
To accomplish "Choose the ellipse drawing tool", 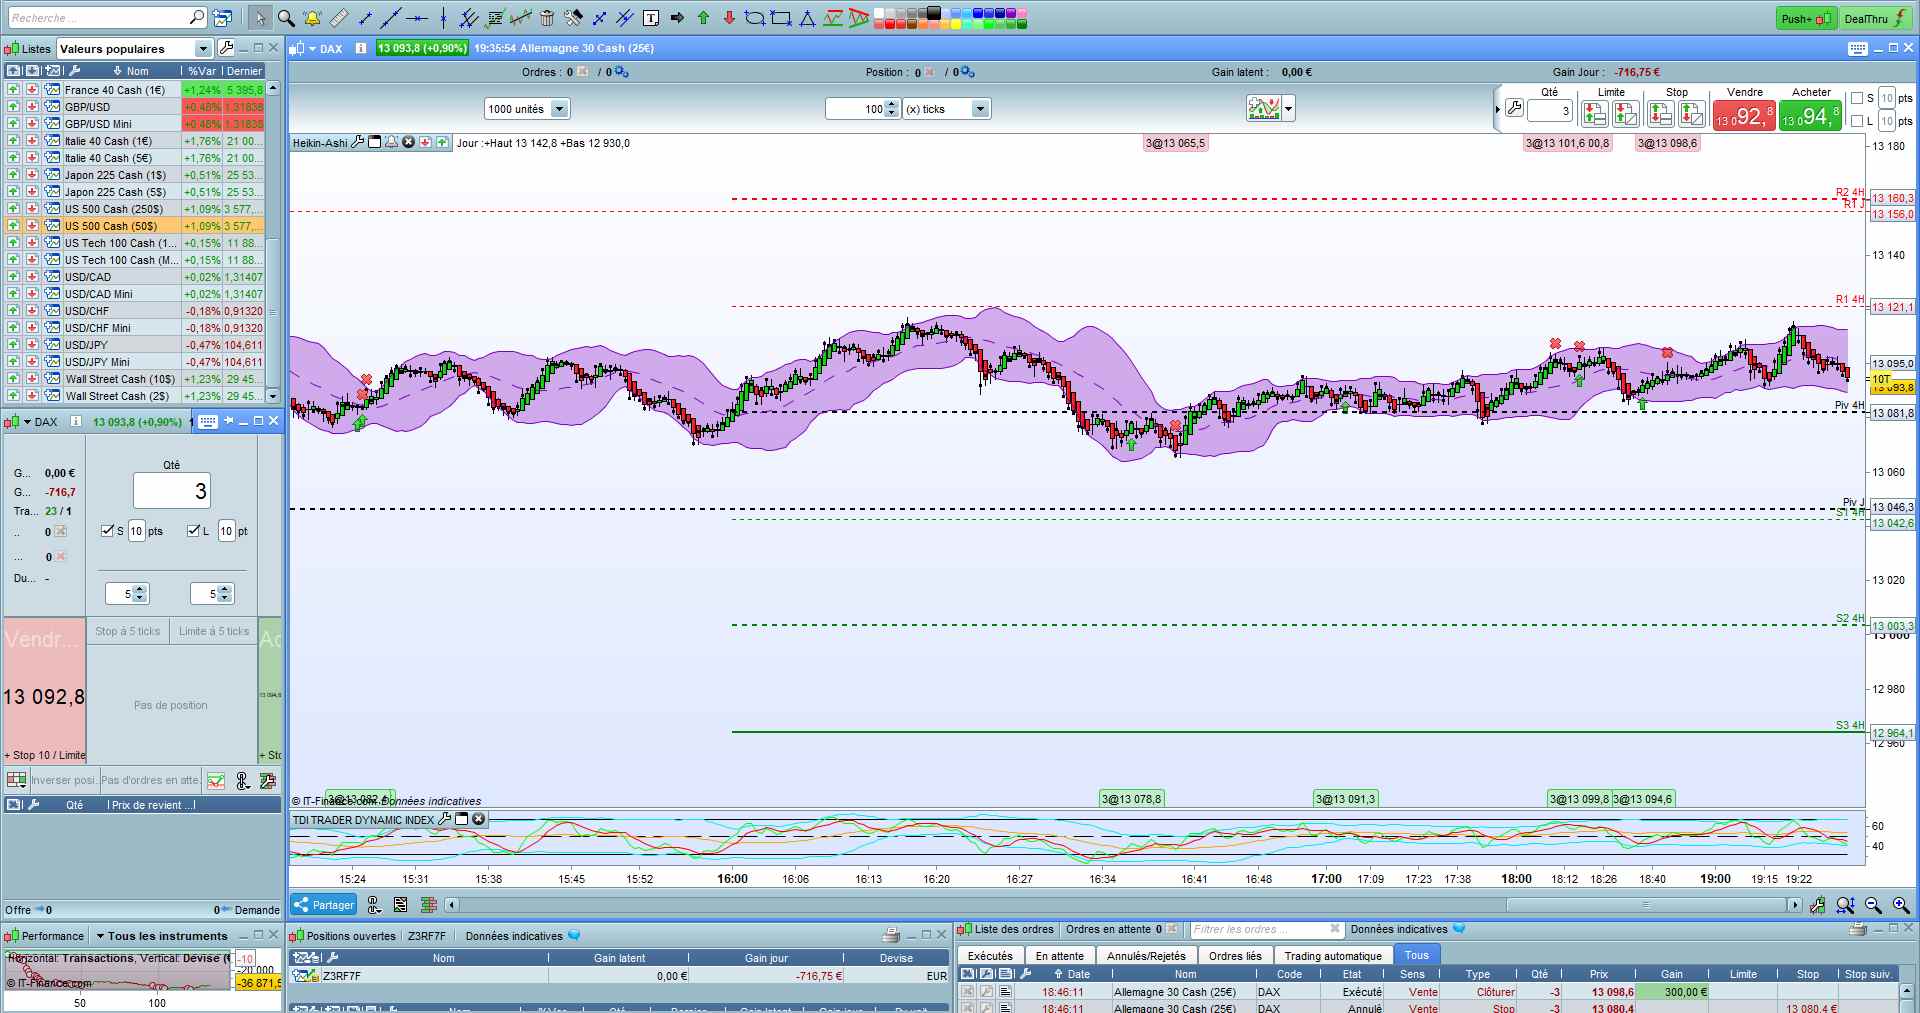I will 755,18.
